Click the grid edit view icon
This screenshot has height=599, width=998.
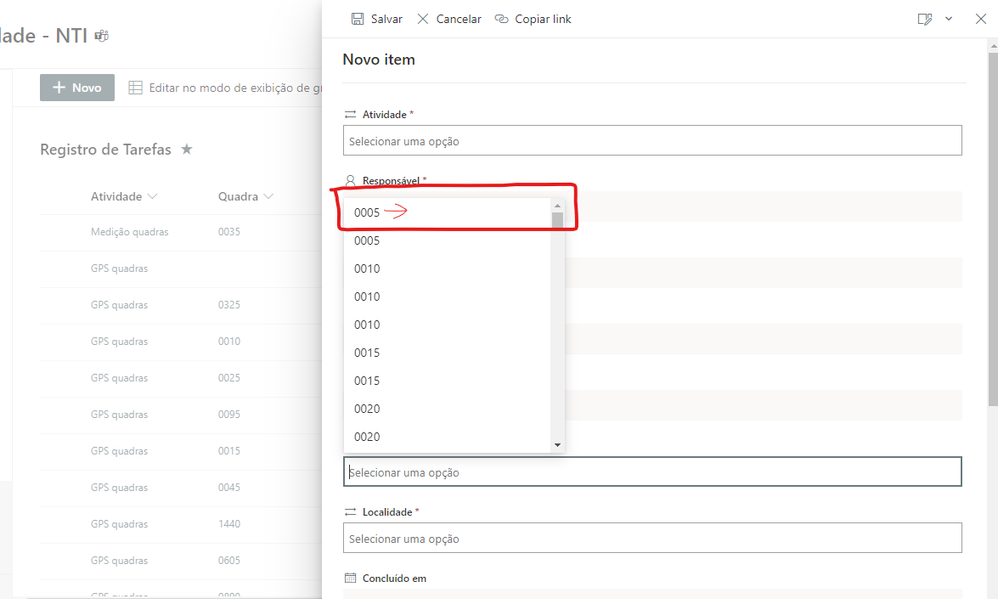coord(135,88)
